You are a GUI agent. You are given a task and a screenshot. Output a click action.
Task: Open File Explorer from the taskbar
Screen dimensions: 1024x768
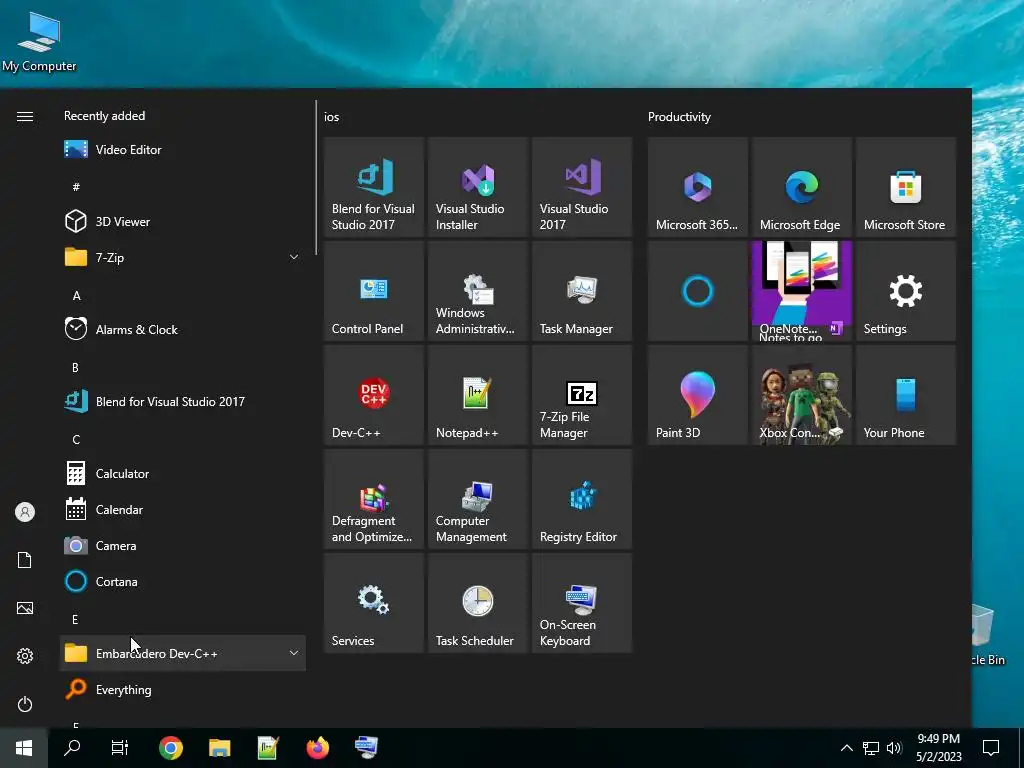(219, 748)
